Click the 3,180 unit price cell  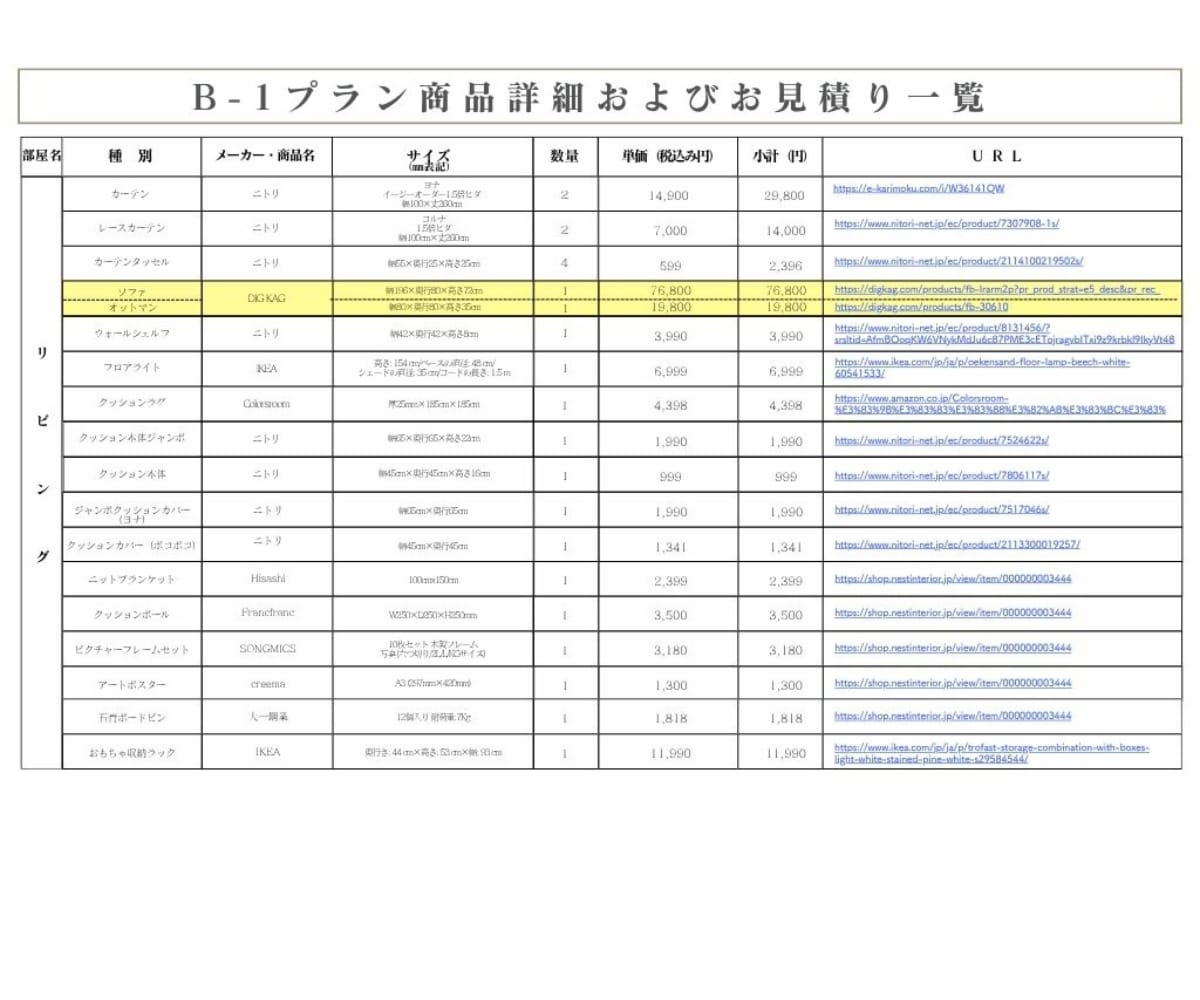click(x=669, y=650)
